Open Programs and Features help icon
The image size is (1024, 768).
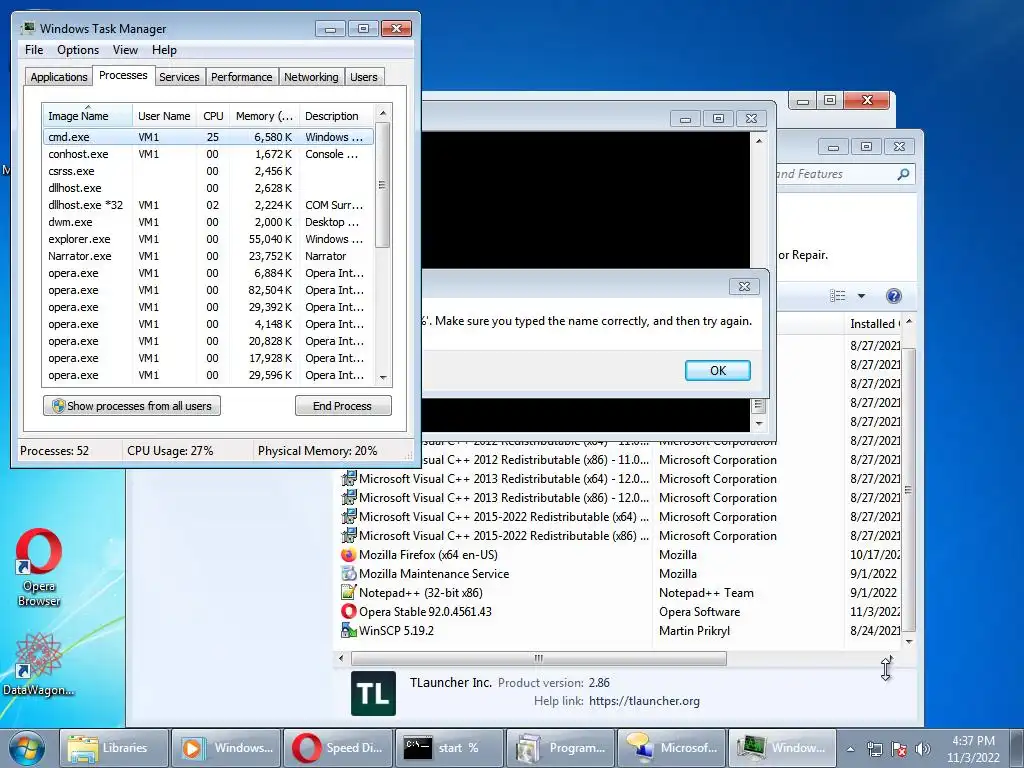(893, 296)
